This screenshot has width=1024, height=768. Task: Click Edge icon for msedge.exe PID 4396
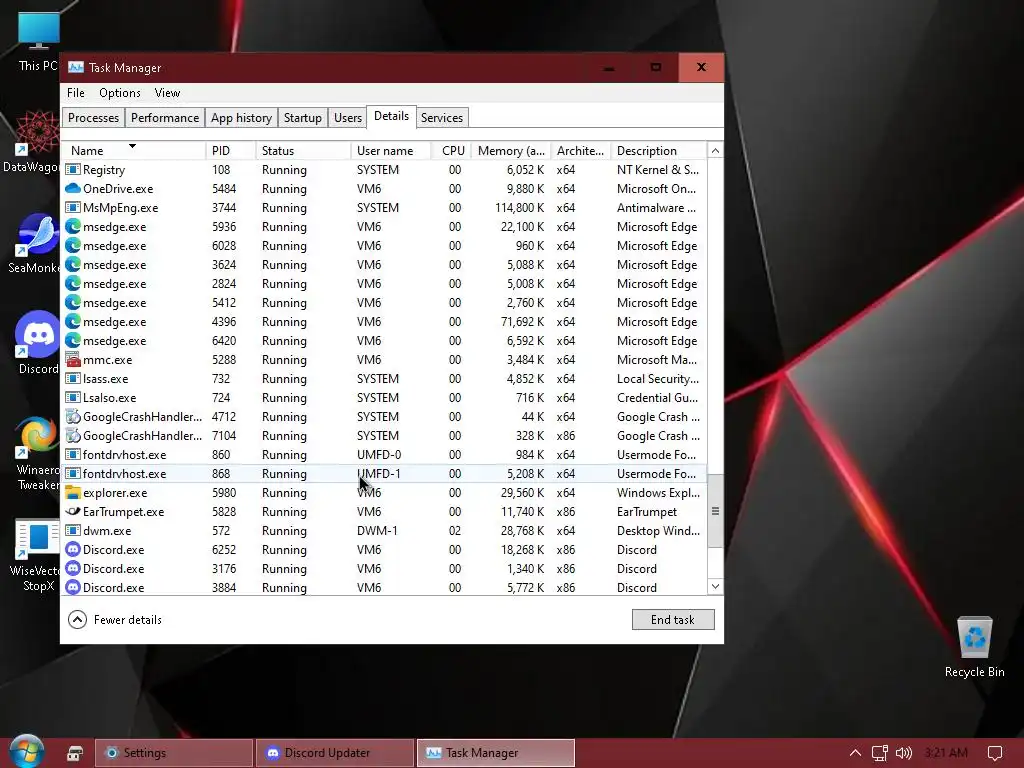click(72, 322)
